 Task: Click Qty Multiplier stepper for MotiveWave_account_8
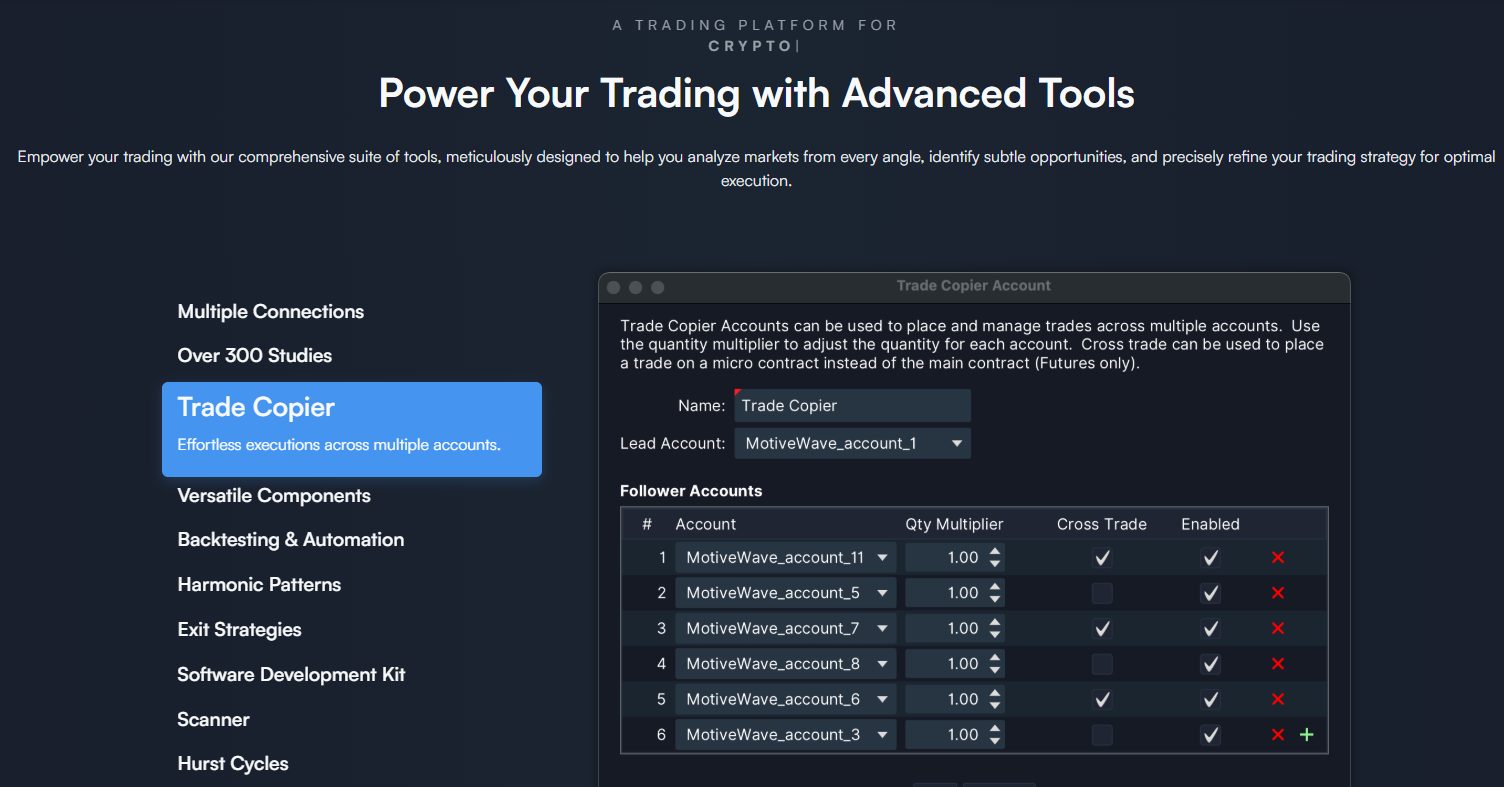[994, 664]
